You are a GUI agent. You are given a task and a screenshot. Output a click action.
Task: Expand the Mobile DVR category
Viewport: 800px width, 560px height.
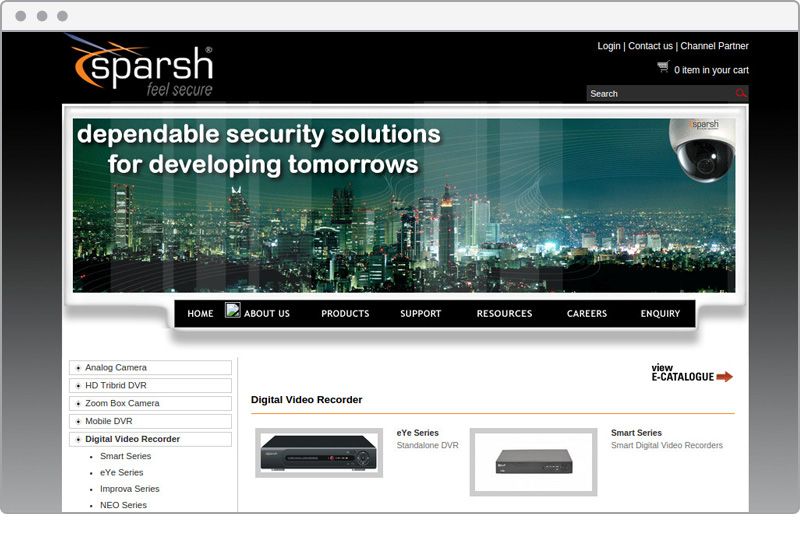[x=150, y=421]
